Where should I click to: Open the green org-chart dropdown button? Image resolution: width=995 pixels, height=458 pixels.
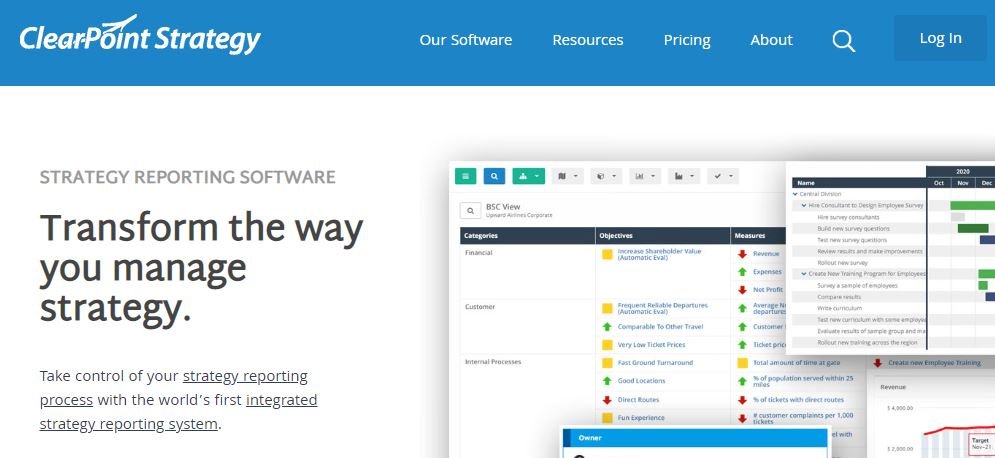(x=528, y=176)
